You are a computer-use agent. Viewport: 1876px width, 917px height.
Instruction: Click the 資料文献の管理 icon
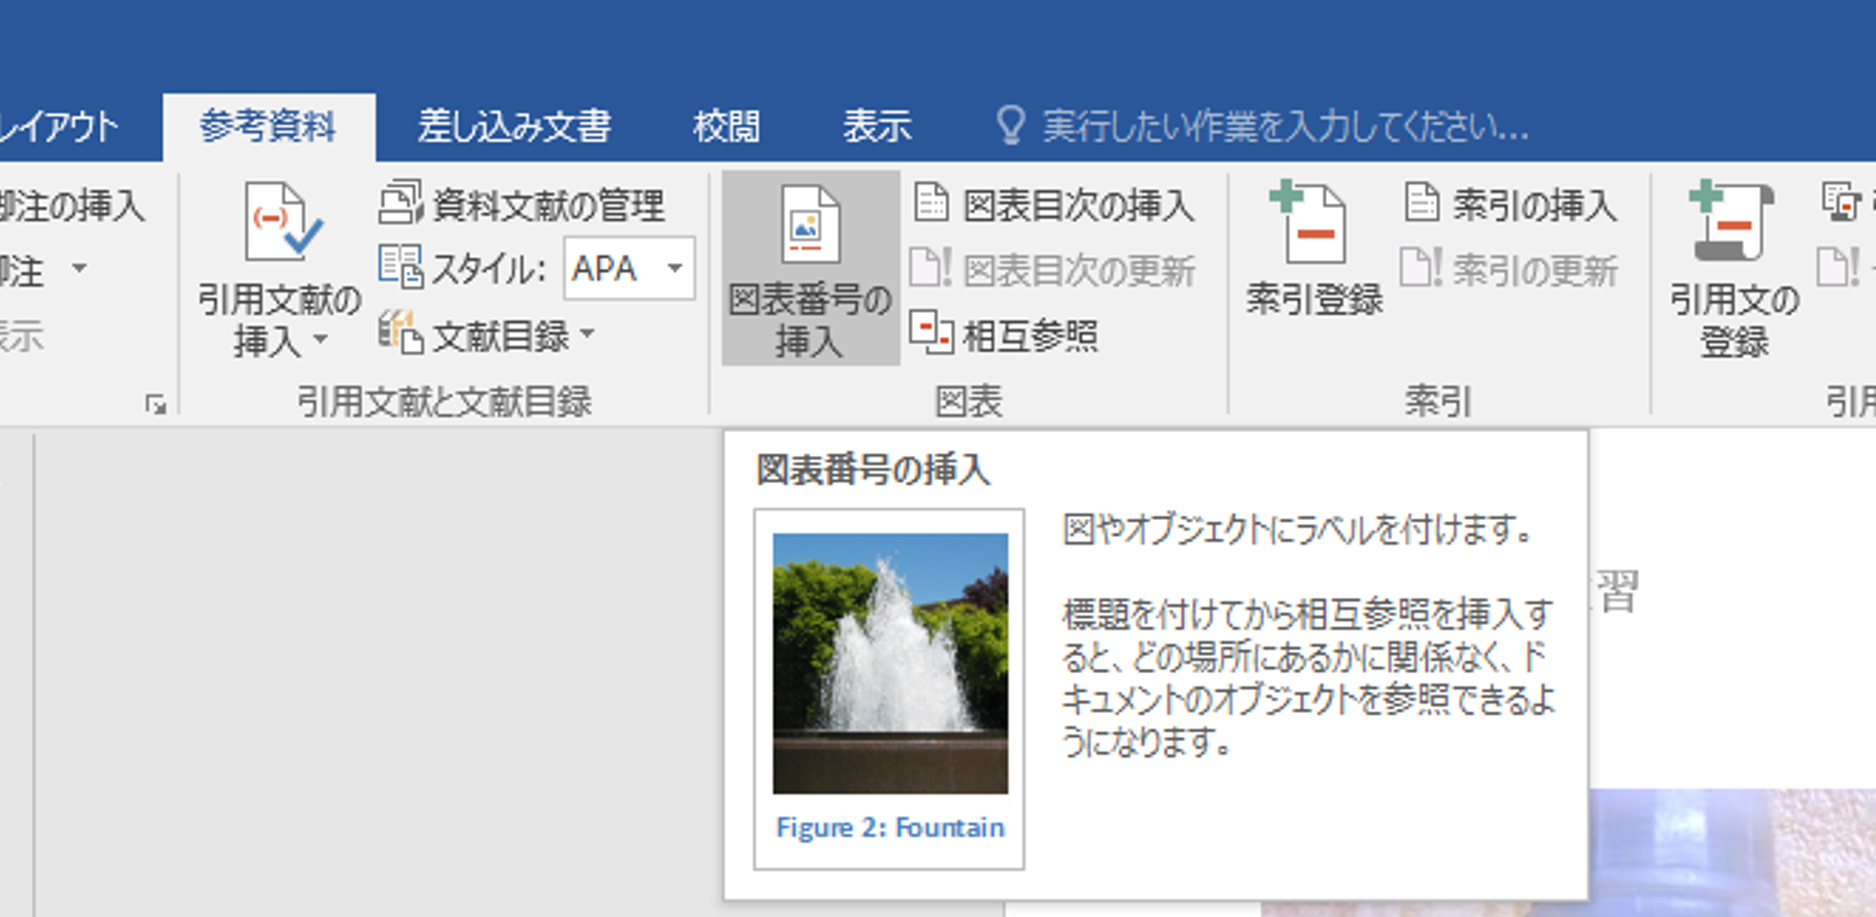(x=401, y=203)
